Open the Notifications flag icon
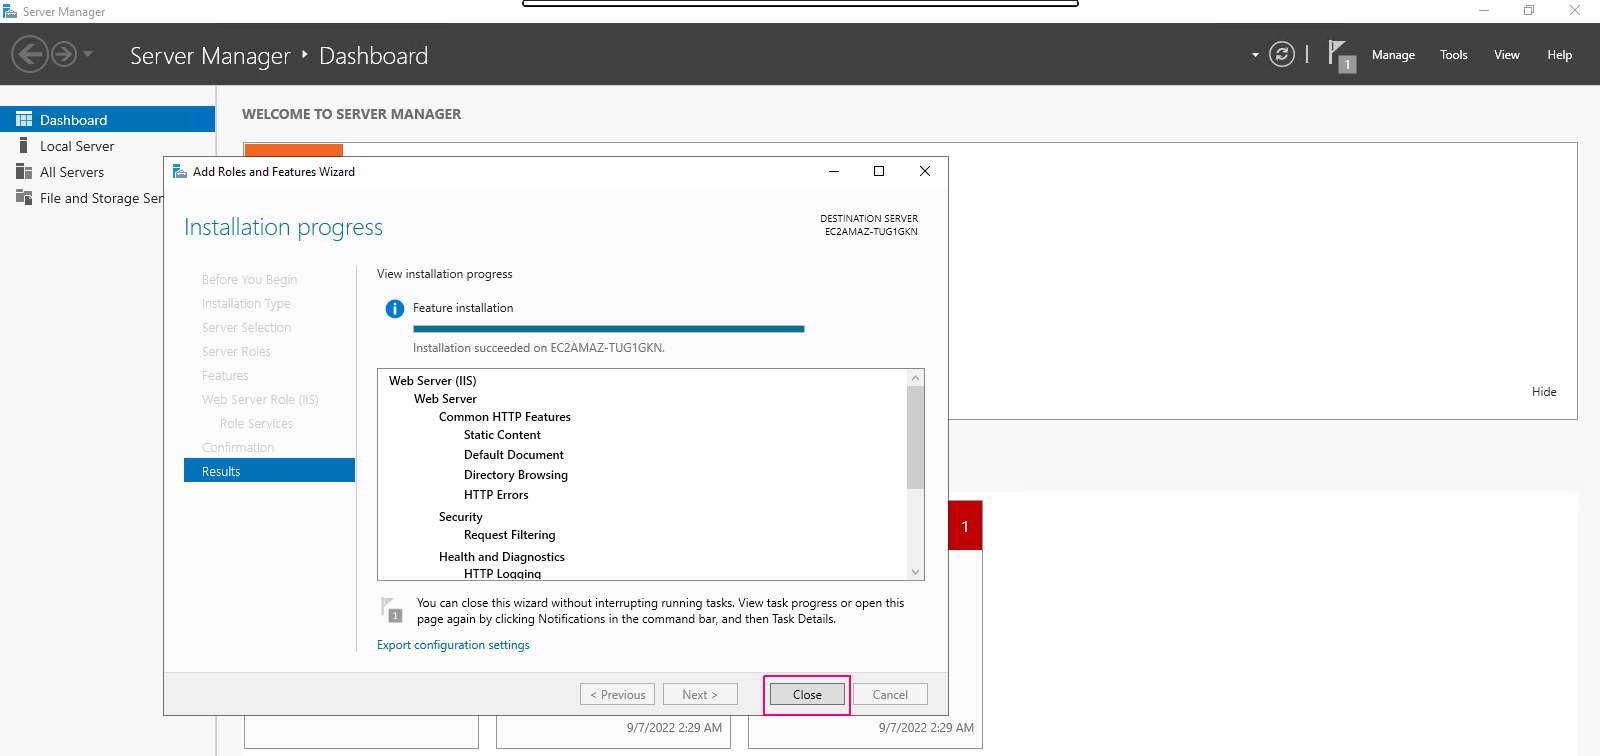Image resolution: width=1600 pixels, height=756 pixels. (x=1341, y=55)
